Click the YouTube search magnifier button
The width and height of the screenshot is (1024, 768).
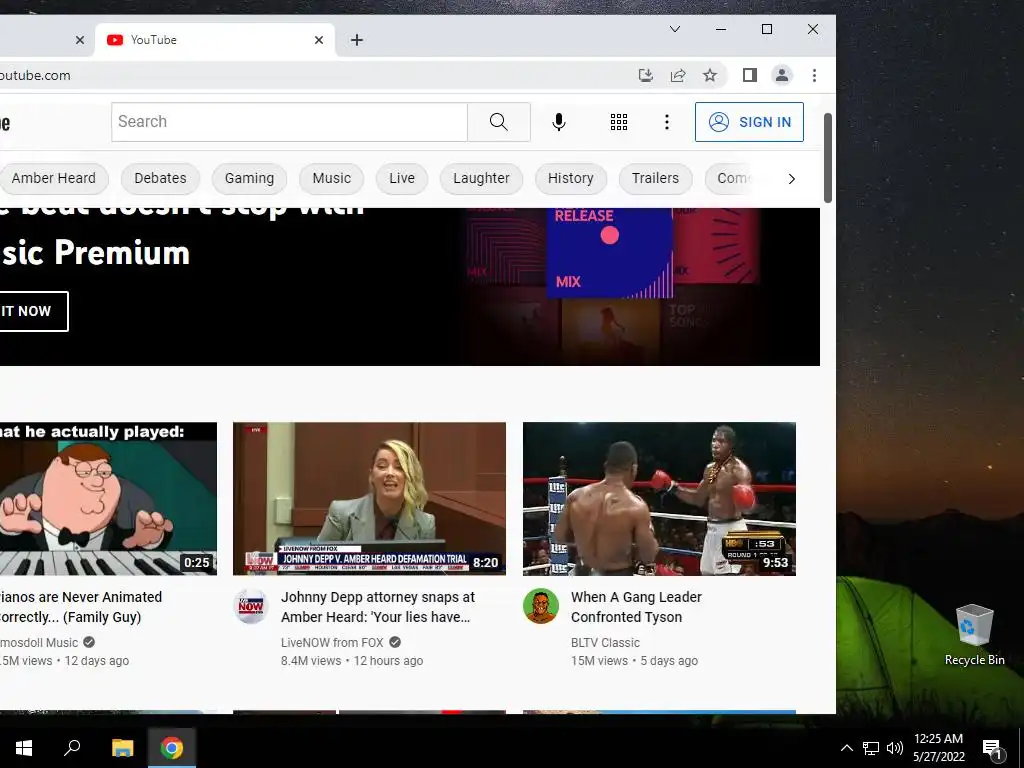tap(499, 122)
